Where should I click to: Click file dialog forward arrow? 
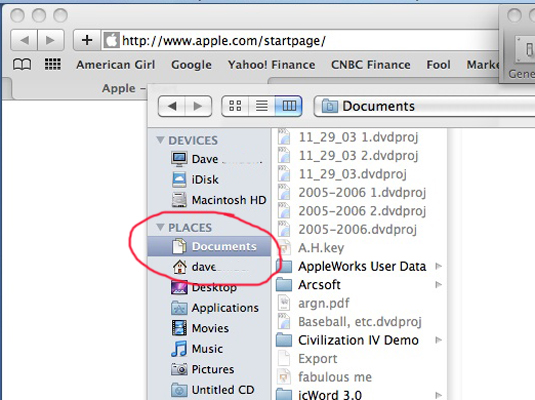click(x=198, y=106)
